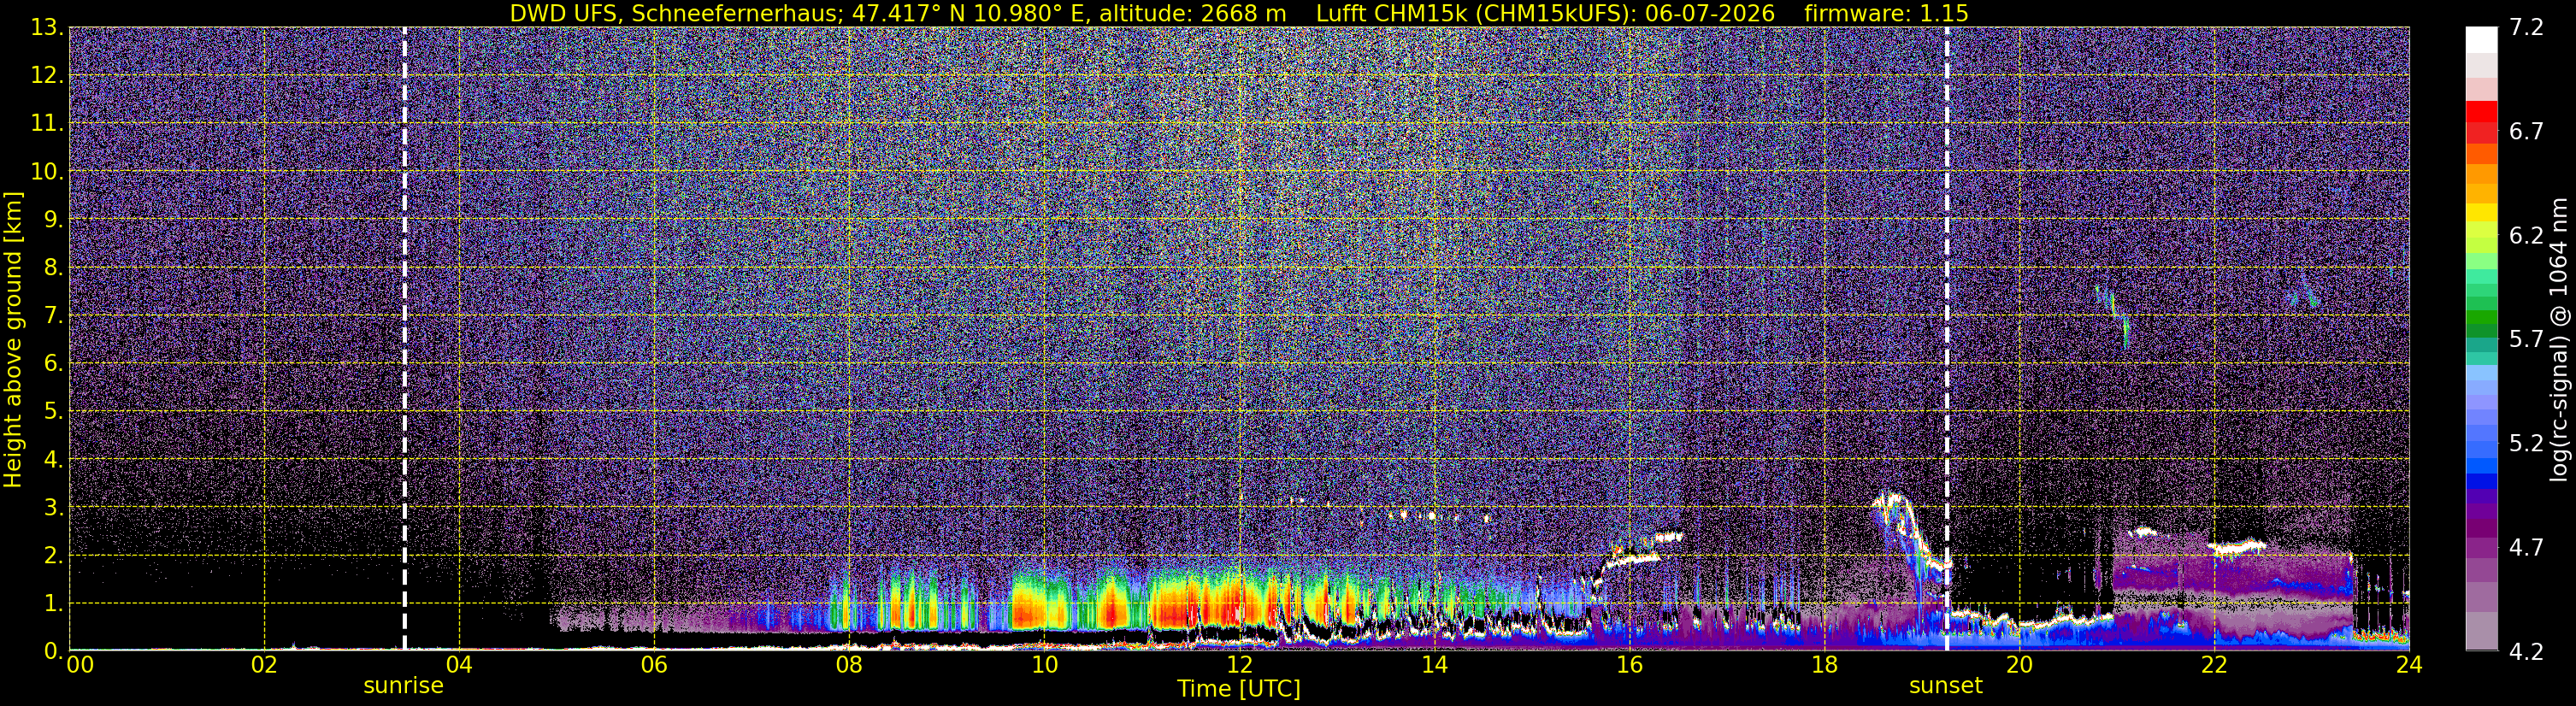This screenshot has width=2576, height=706.
Task: Click the 1. height tick label
Action: [x=53, y=604]
